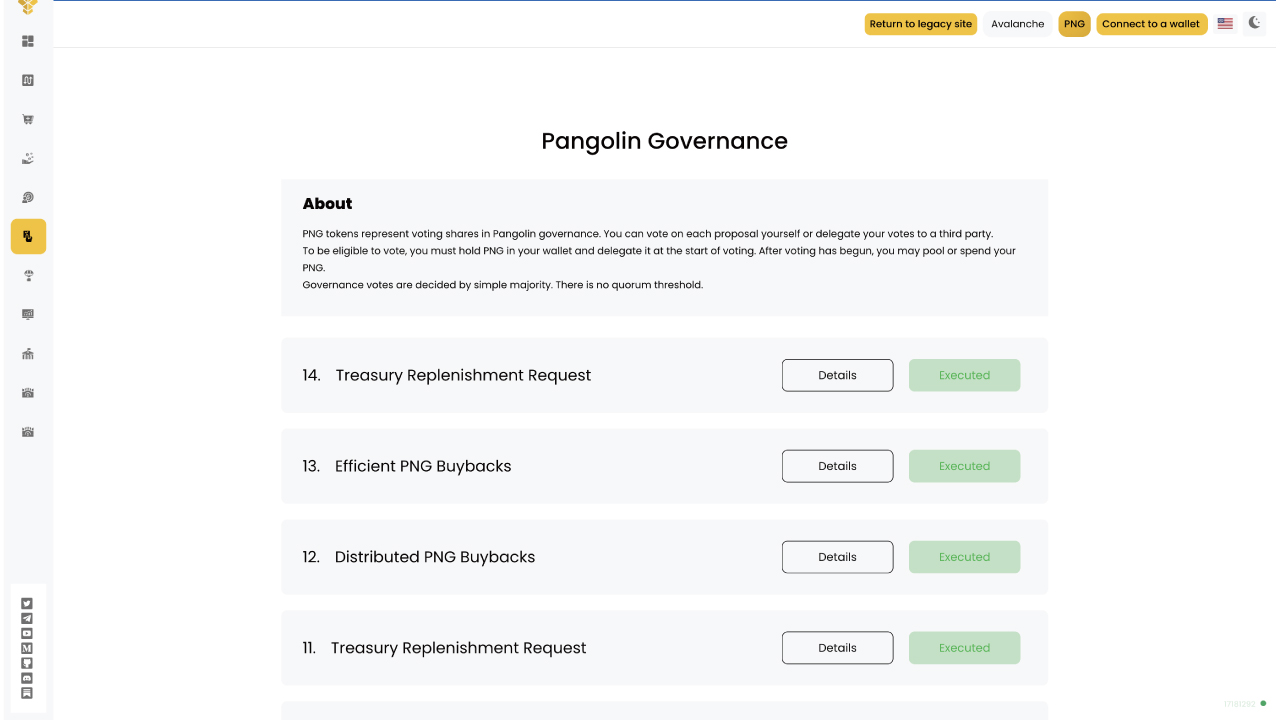Click Executed status on proposal 11
The width and height of the screenshot is (1280, 720).
pyautogui.click(x=964, y=648)
